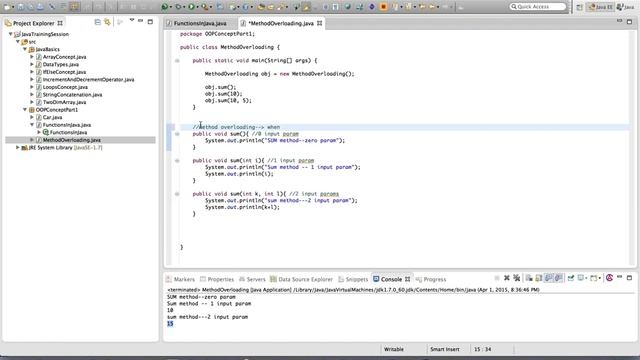Click Clear Console icon
The width and height of the screenshot is (640, 360).
(529, 278)
